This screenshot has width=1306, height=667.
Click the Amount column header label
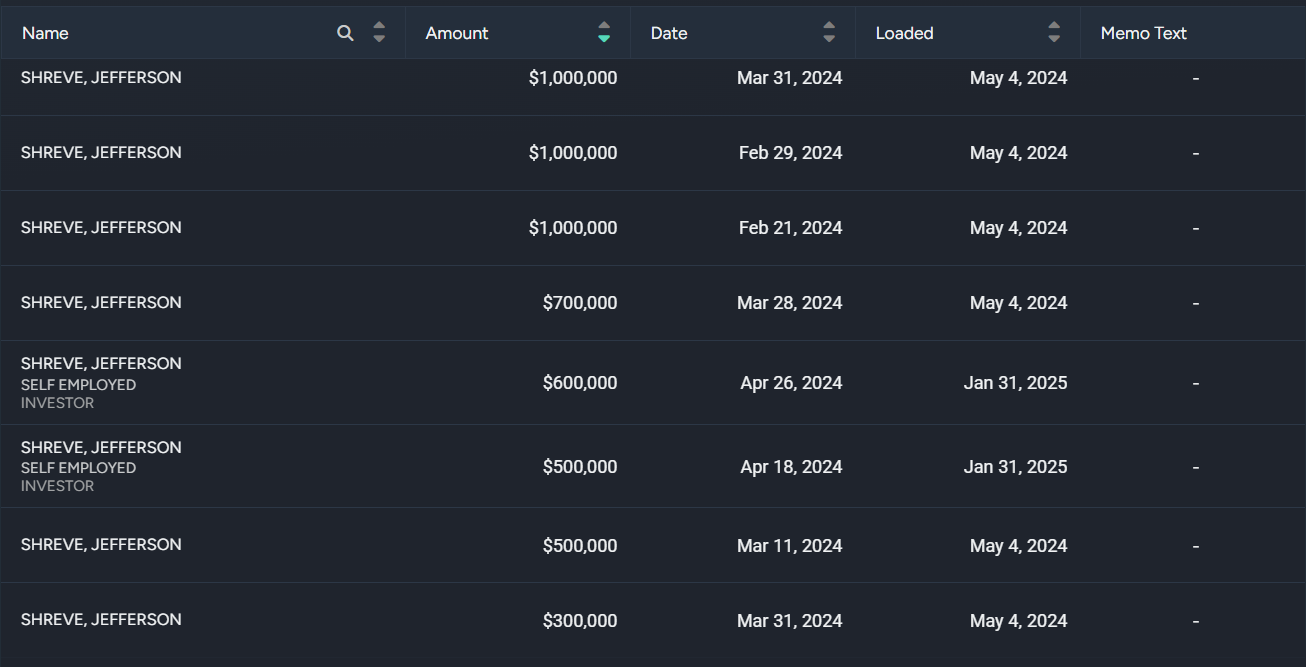[457, 33]
